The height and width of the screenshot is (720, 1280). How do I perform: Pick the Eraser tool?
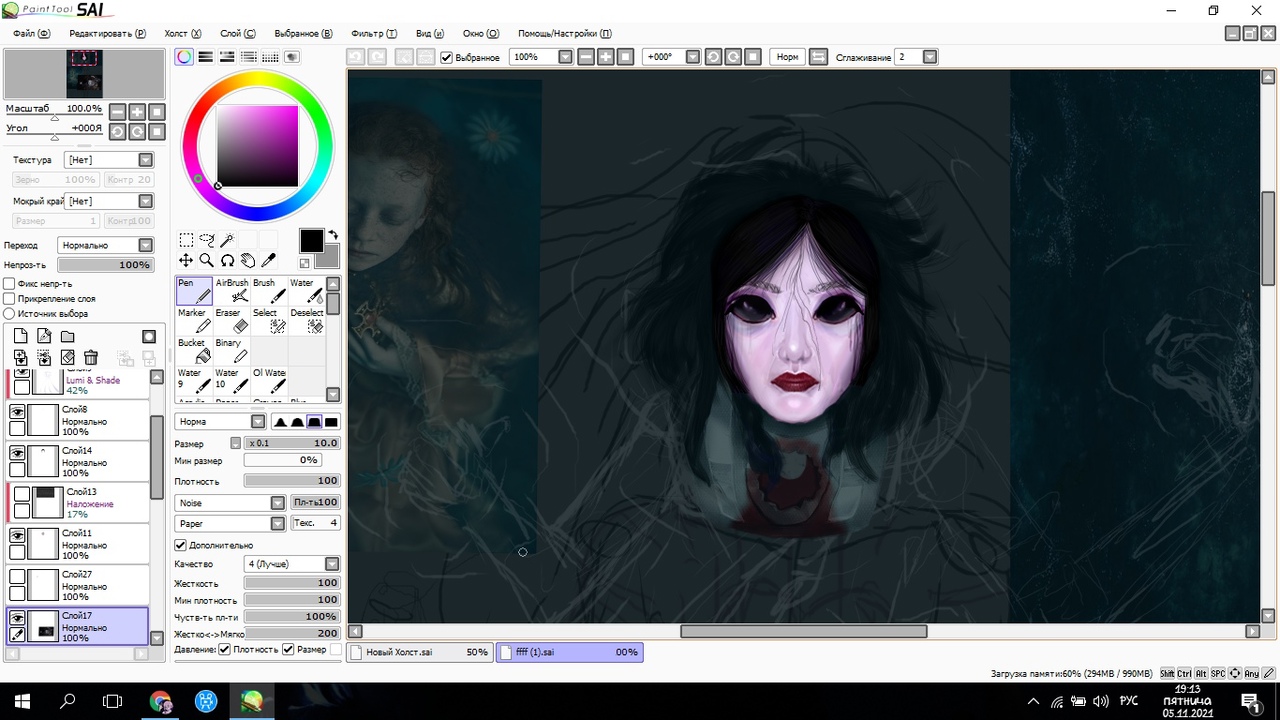pyautogui.click(x=232, y=320)
